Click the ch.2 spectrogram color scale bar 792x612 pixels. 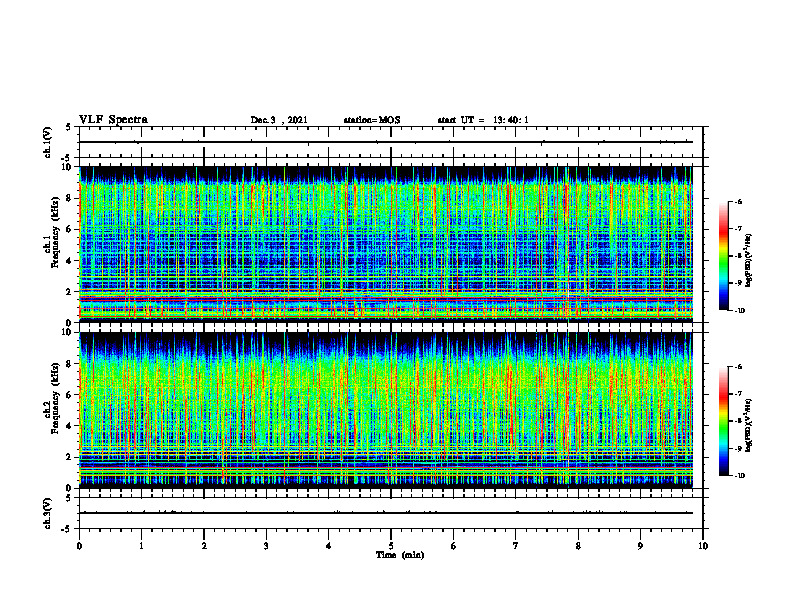[723, 421]
